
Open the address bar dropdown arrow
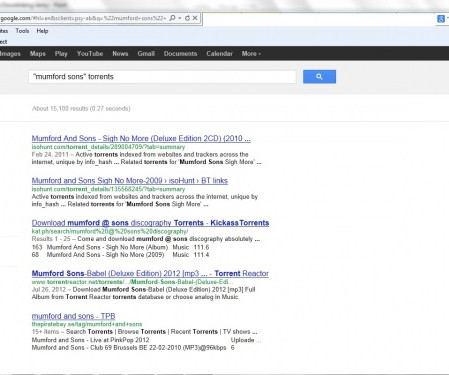180,18
